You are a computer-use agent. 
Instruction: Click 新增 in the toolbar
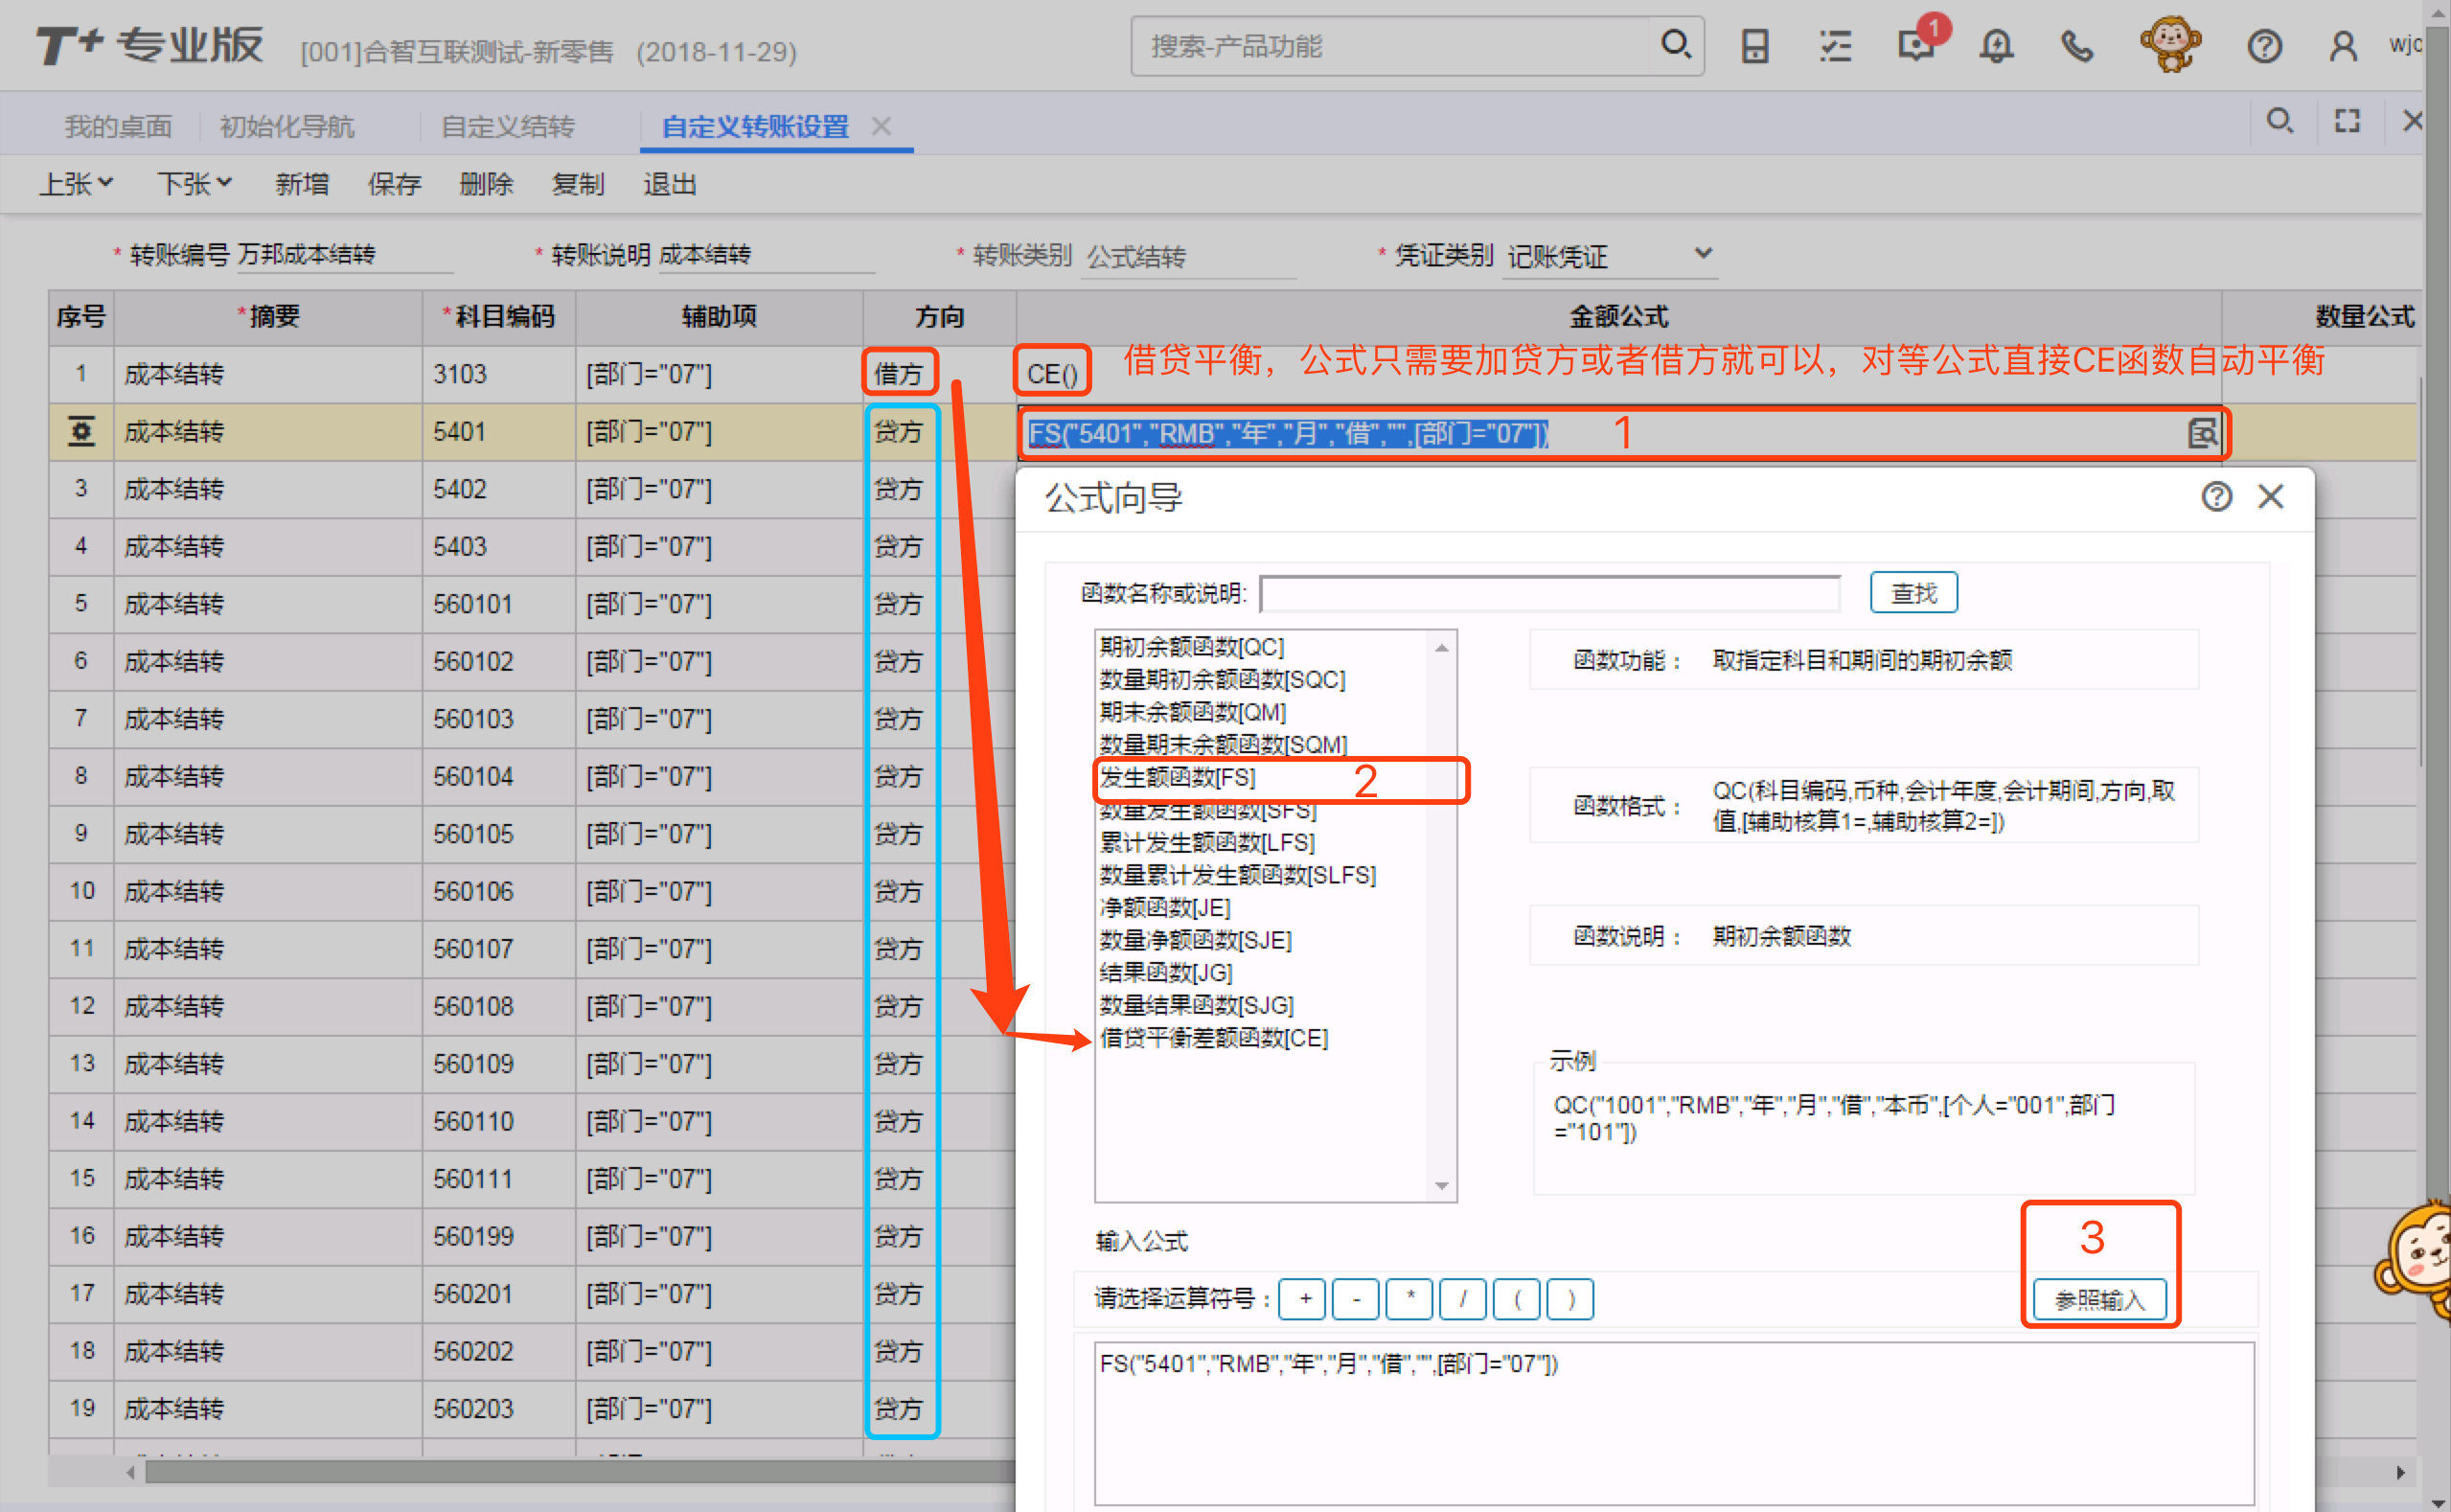click(302, 184)
